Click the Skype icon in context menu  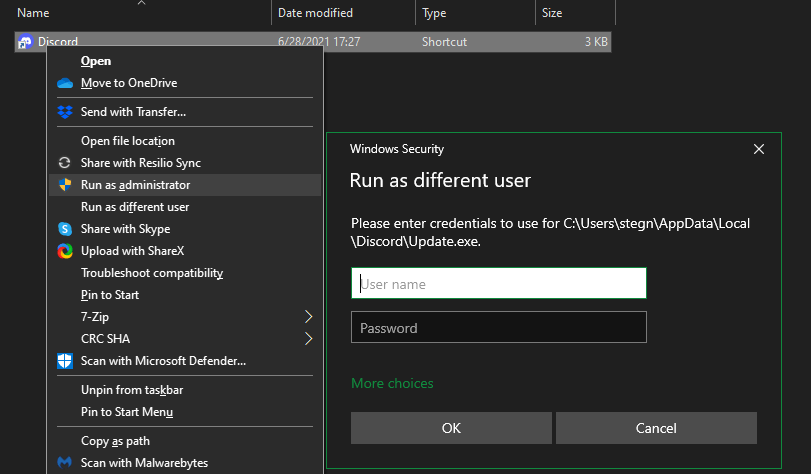click(x=64, y=229)
